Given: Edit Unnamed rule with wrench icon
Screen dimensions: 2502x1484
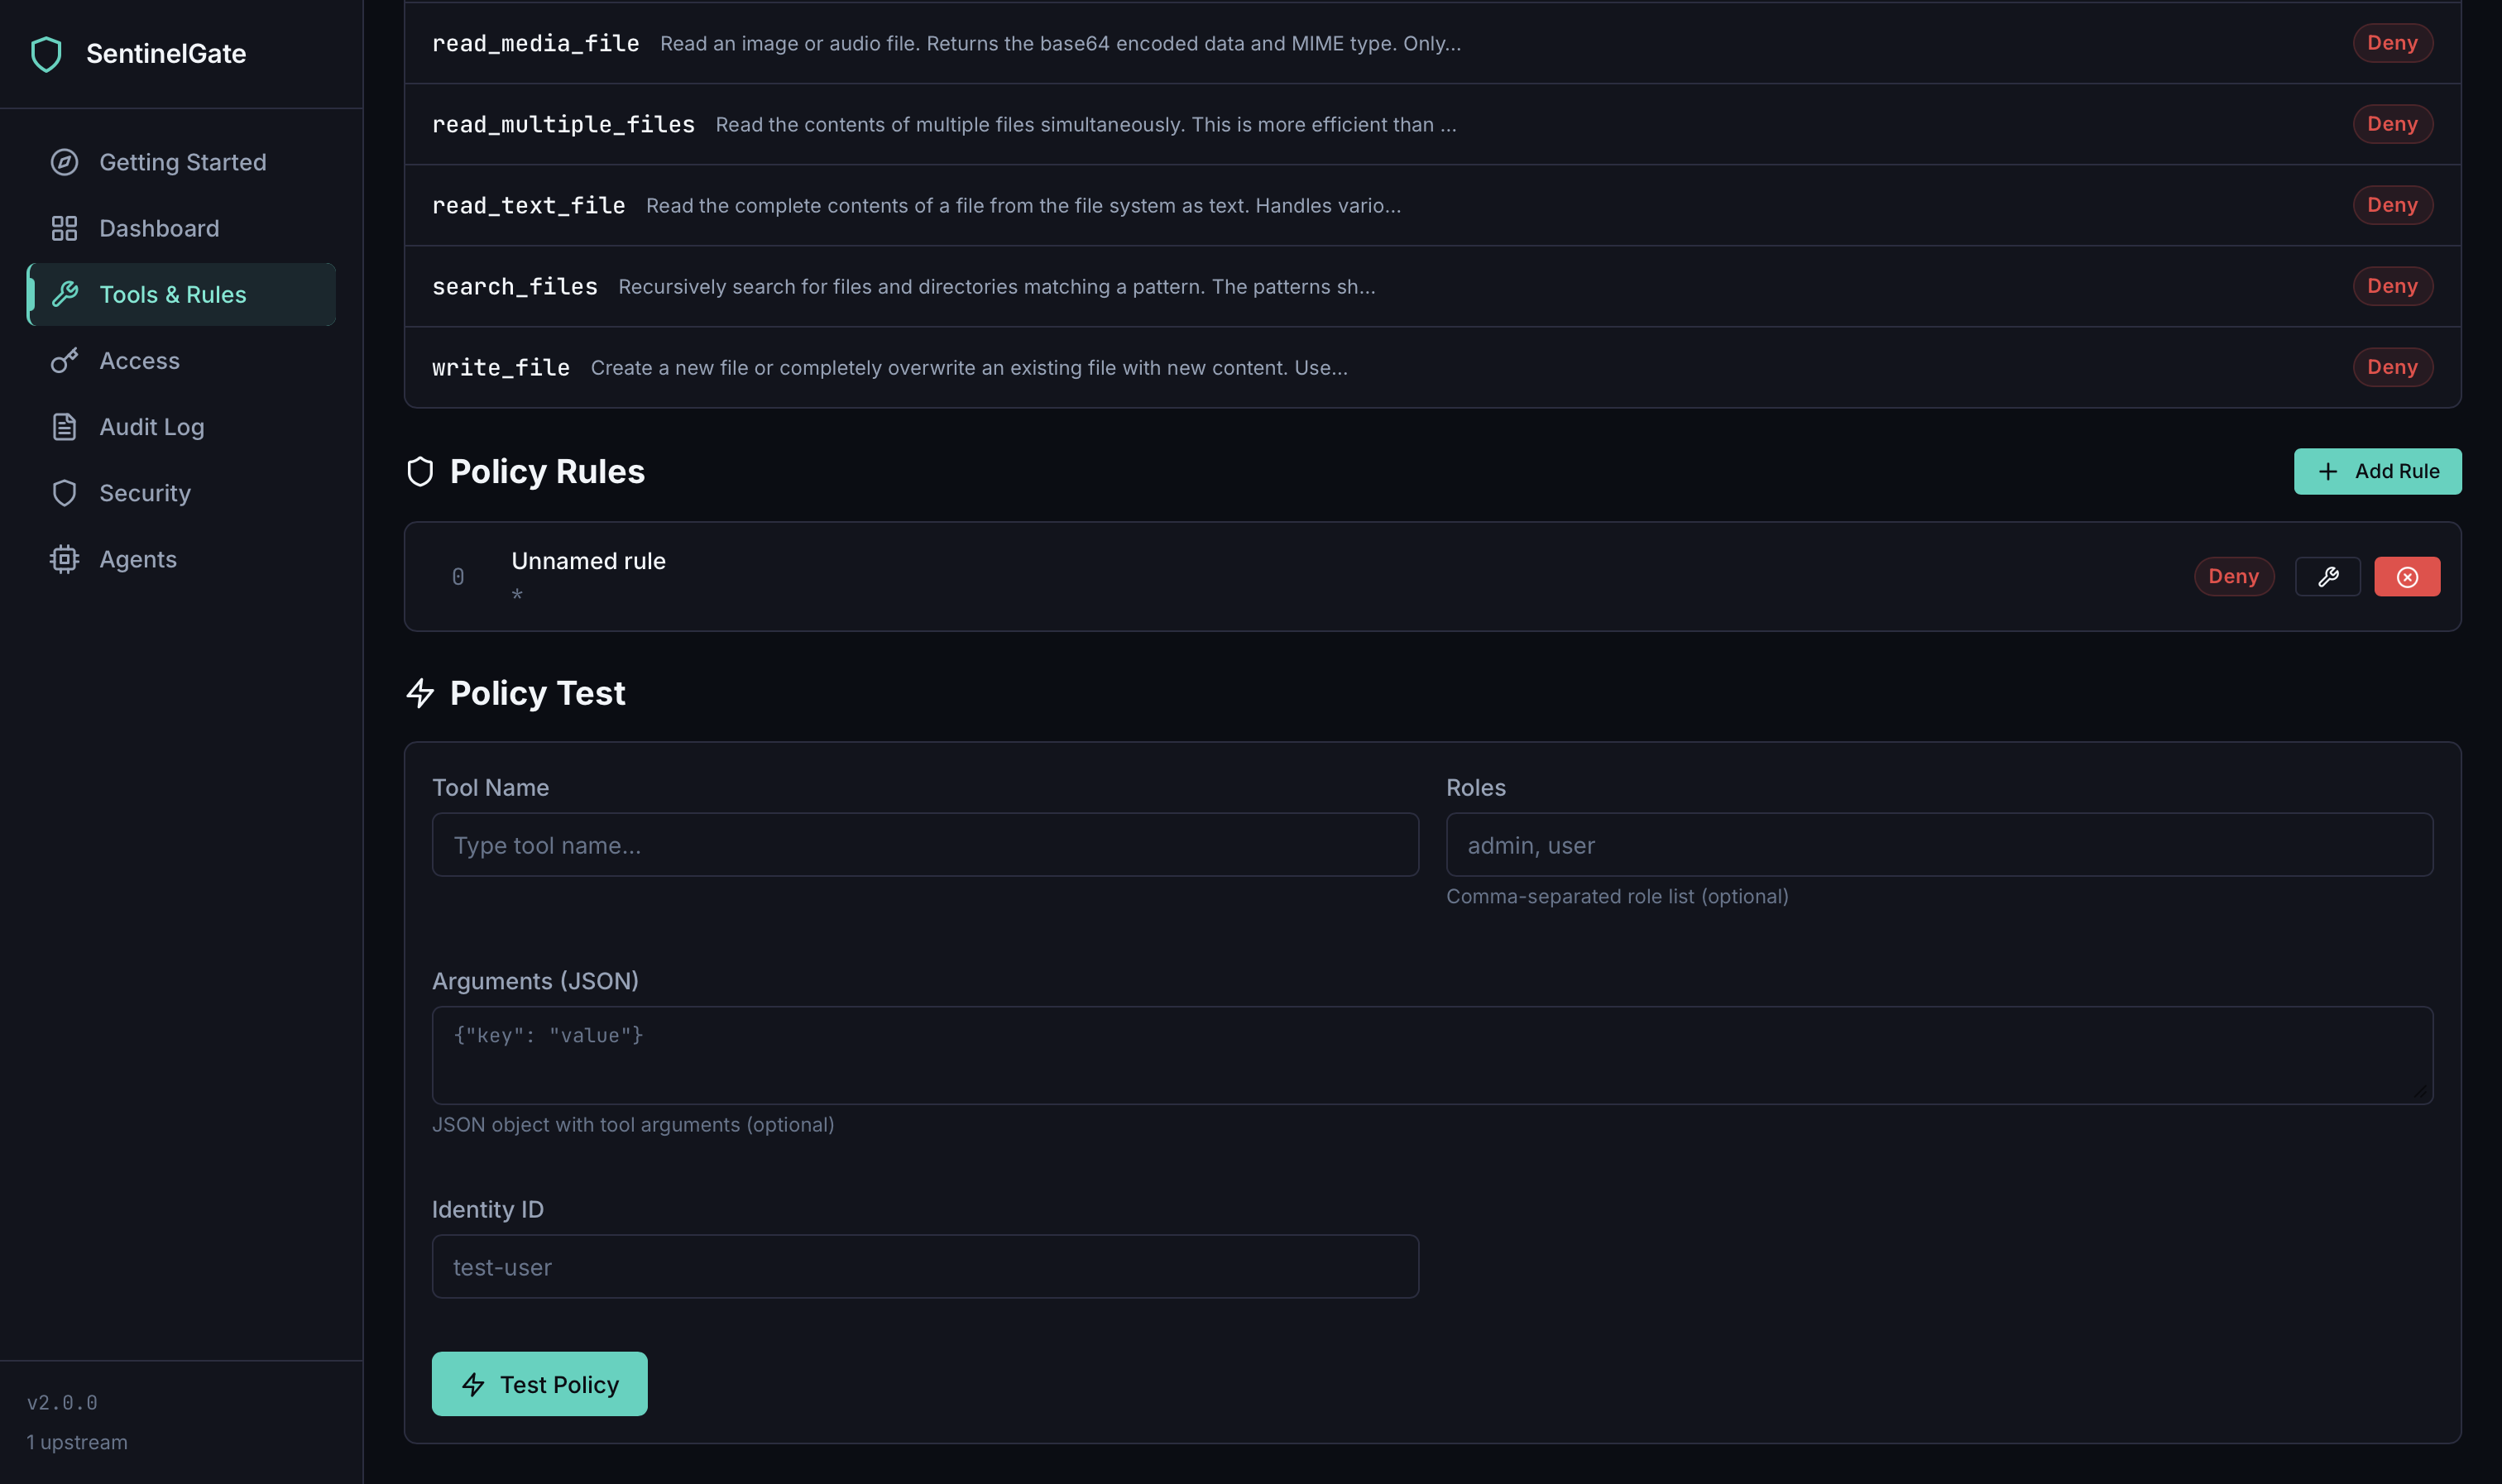Looking at the screenshot, I should tap(2327, 576).
